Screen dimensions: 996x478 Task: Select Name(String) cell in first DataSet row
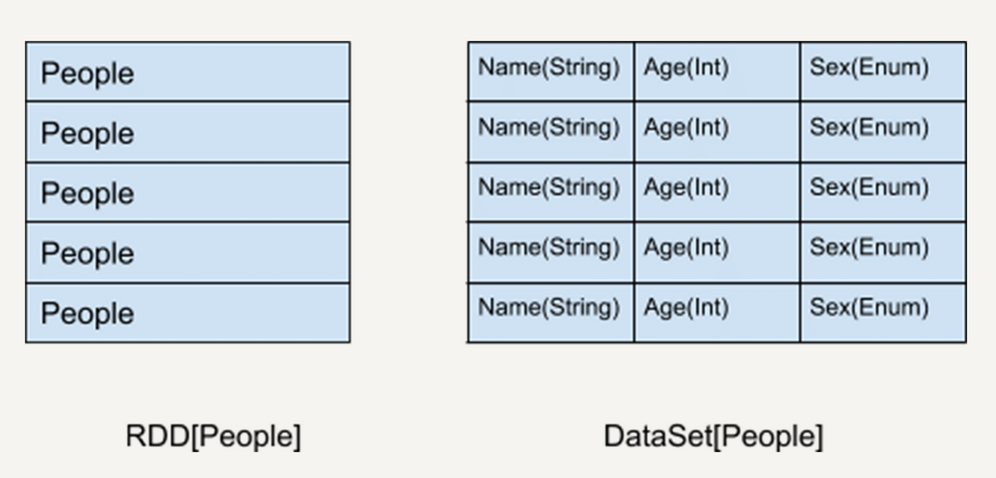point(550,70)
